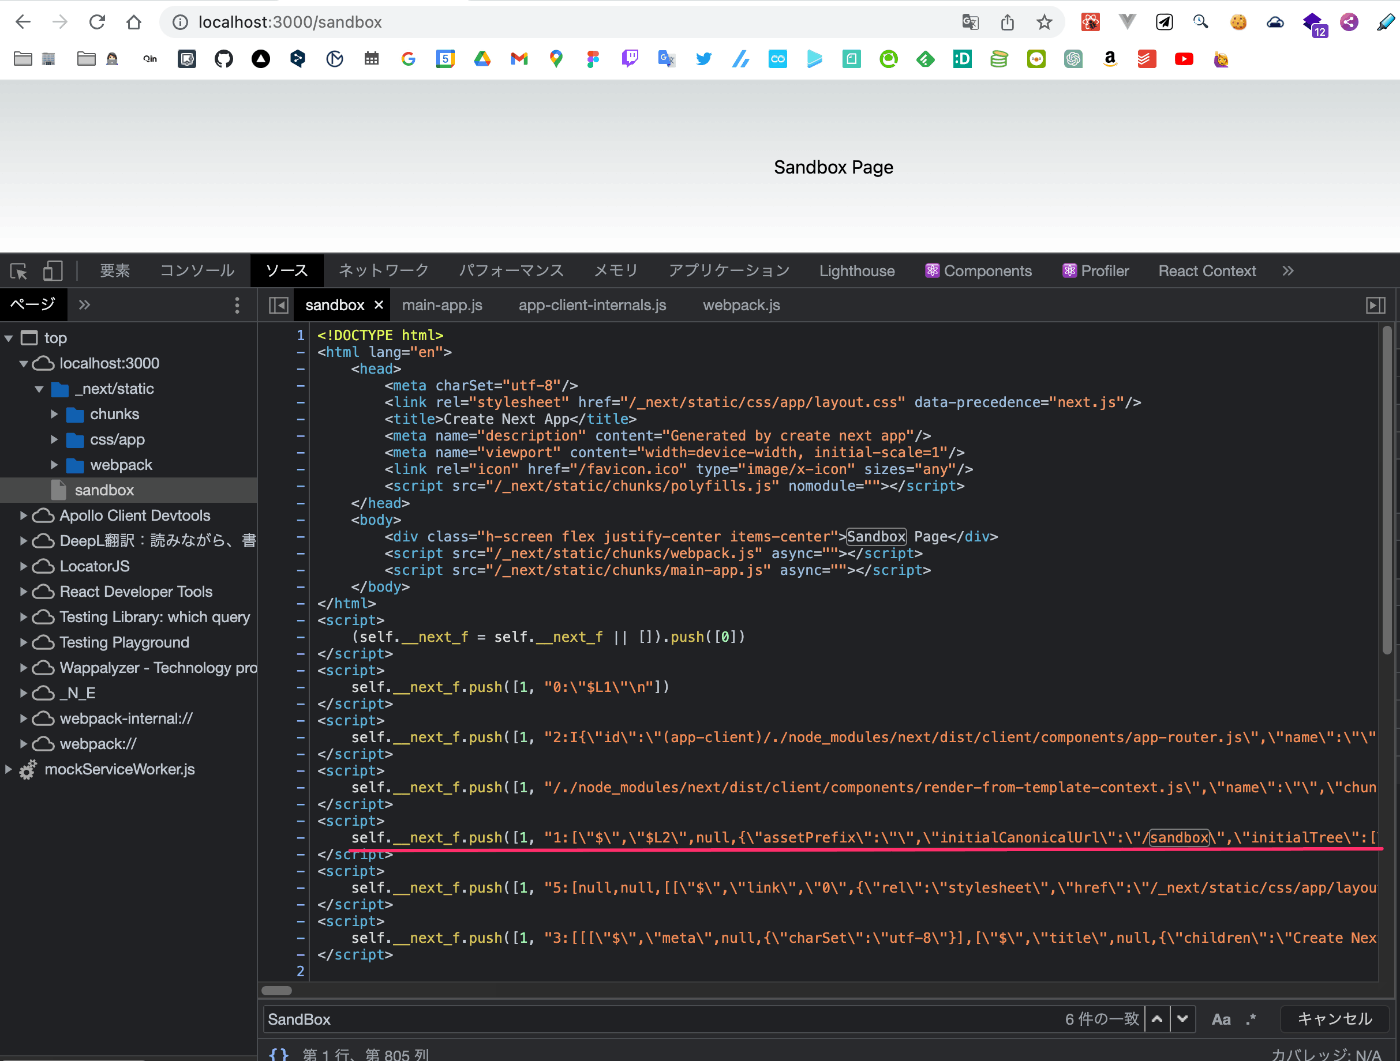Expand the LocatorJS node

(x=24, y=567)
